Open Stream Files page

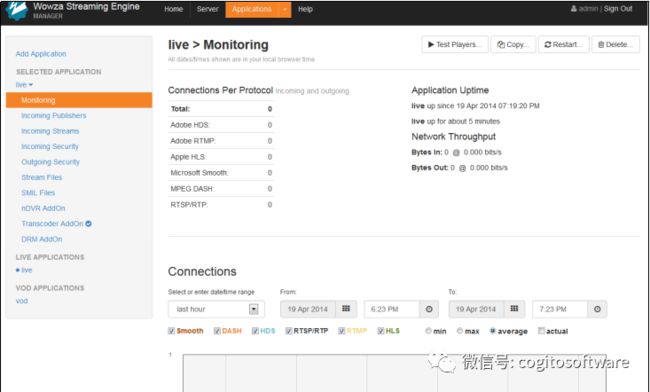point(42,177)
